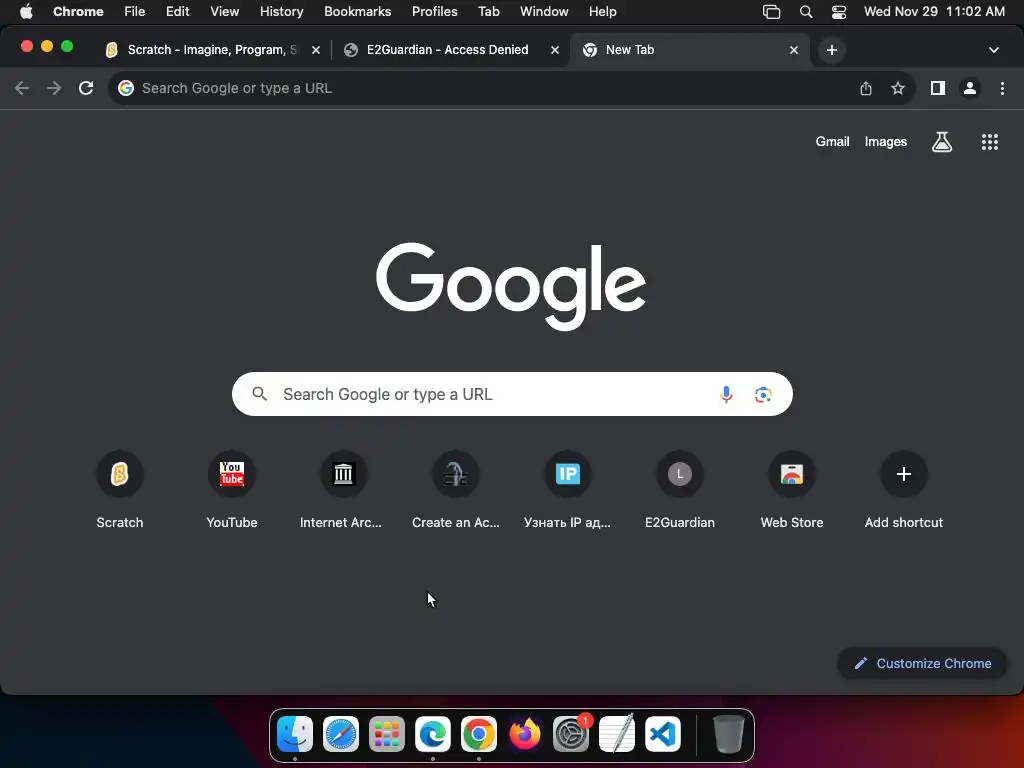Open a new tab with plus button
The image size is (1024, 768).
[x=832, y=50]
